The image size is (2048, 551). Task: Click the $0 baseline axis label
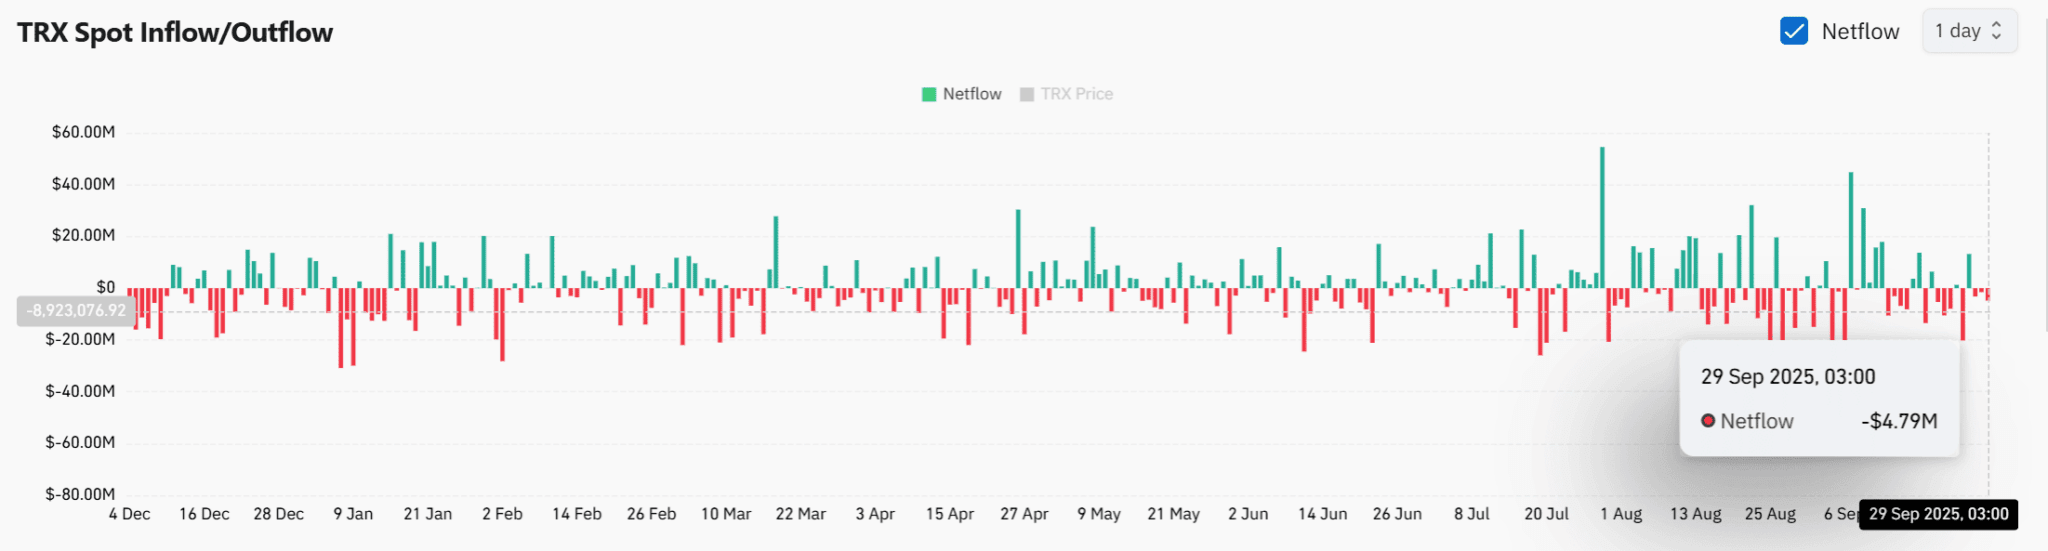105,287
